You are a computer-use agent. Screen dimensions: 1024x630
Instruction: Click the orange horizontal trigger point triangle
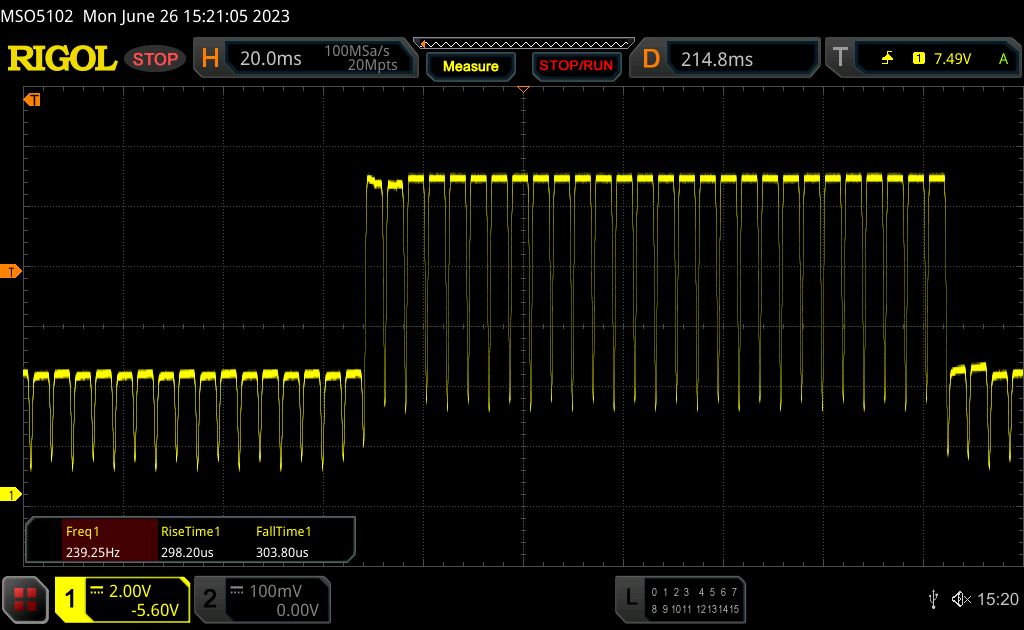523,89
